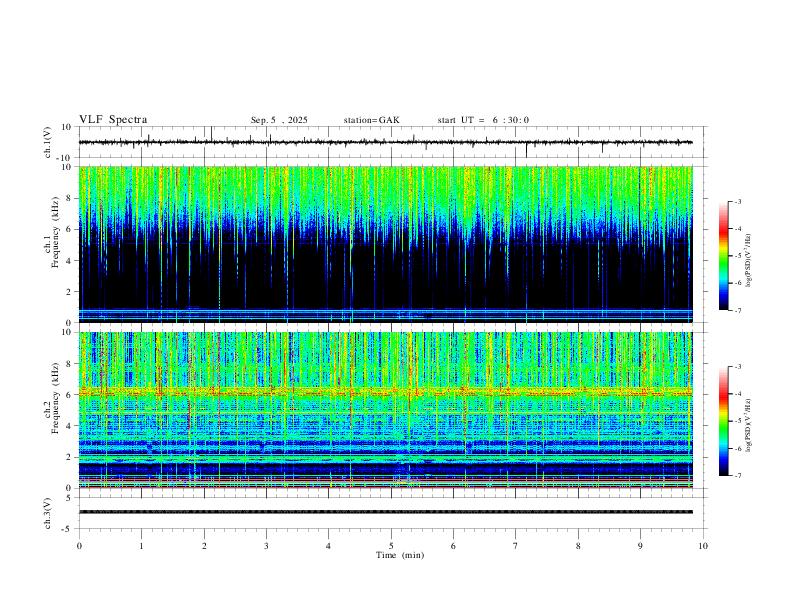Select ch.2 'Frequency (kHz)' axis title
The image size is (792, 612).
tap(55, 398)
